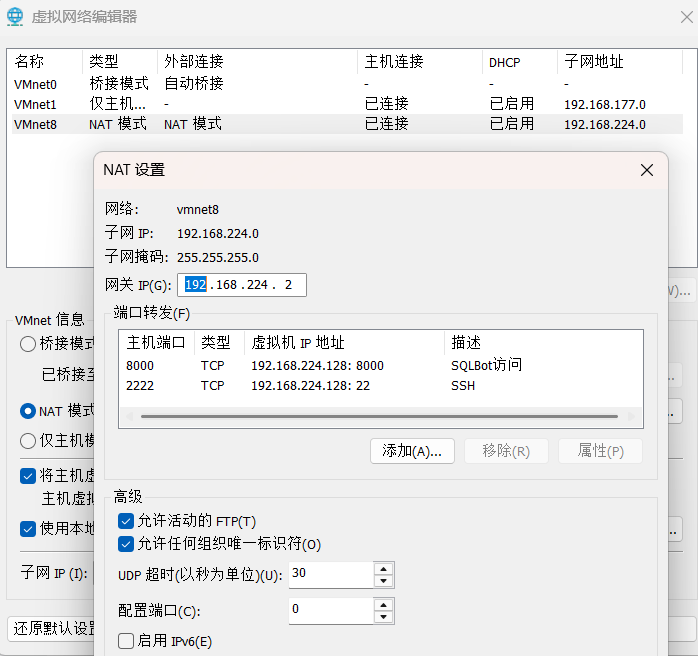
Task: Close the NAT 设置 dialog
Action: coord(646,170)
